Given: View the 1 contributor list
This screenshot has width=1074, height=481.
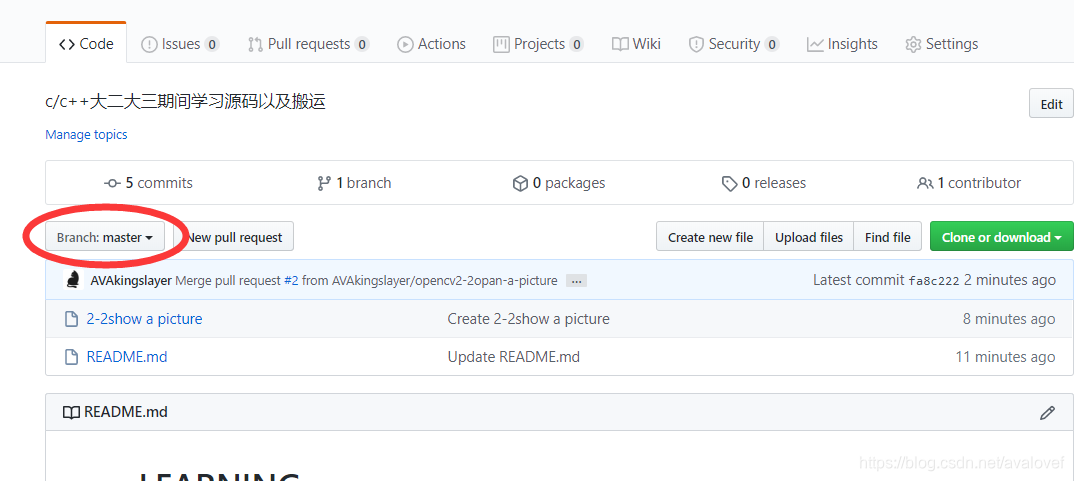Looking at the screenshot, I should 969,183.
